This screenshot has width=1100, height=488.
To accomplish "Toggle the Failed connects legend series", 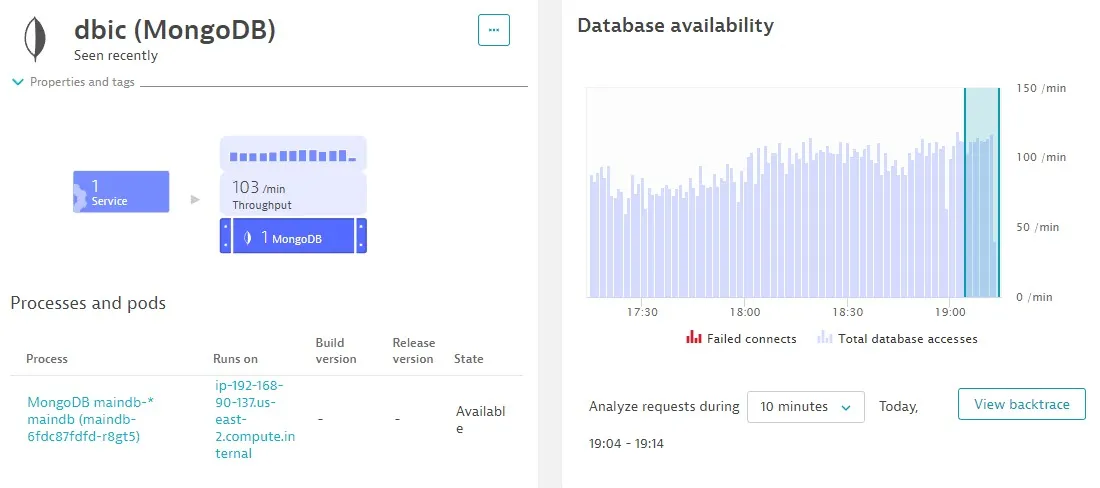I will 741,339.
